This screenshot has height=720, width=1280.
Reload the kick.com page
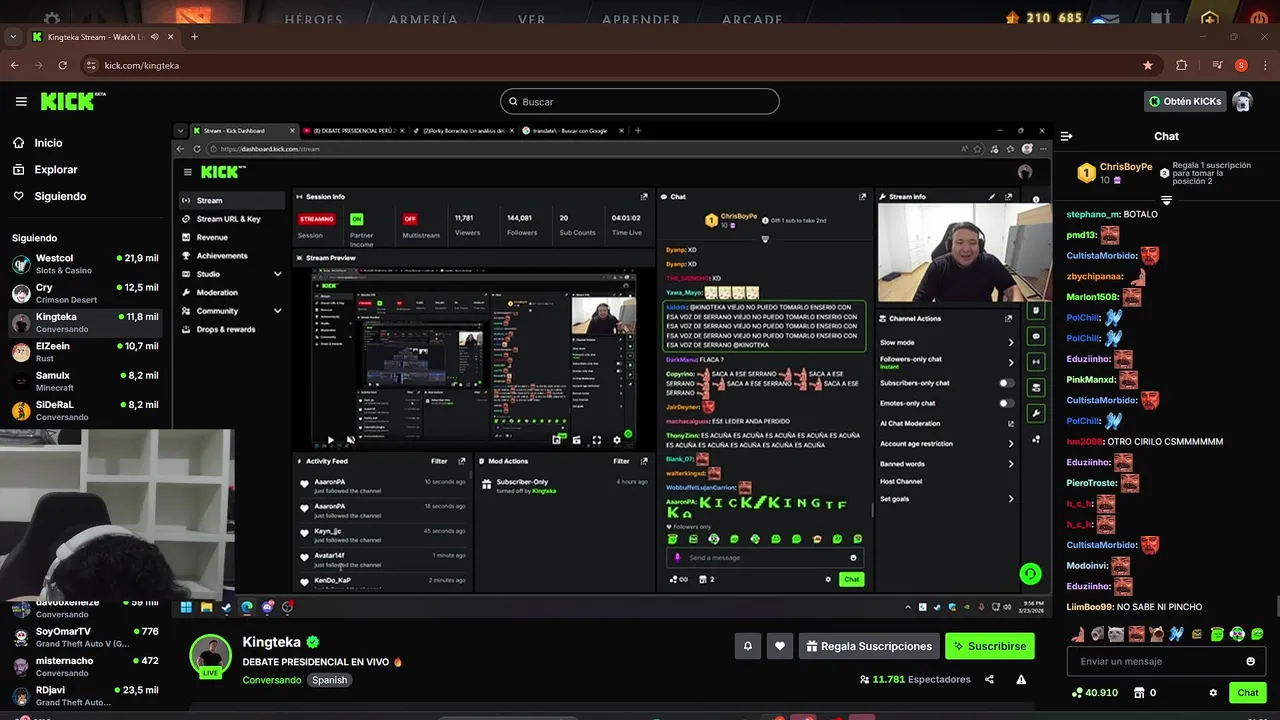[x=63, y=65]
